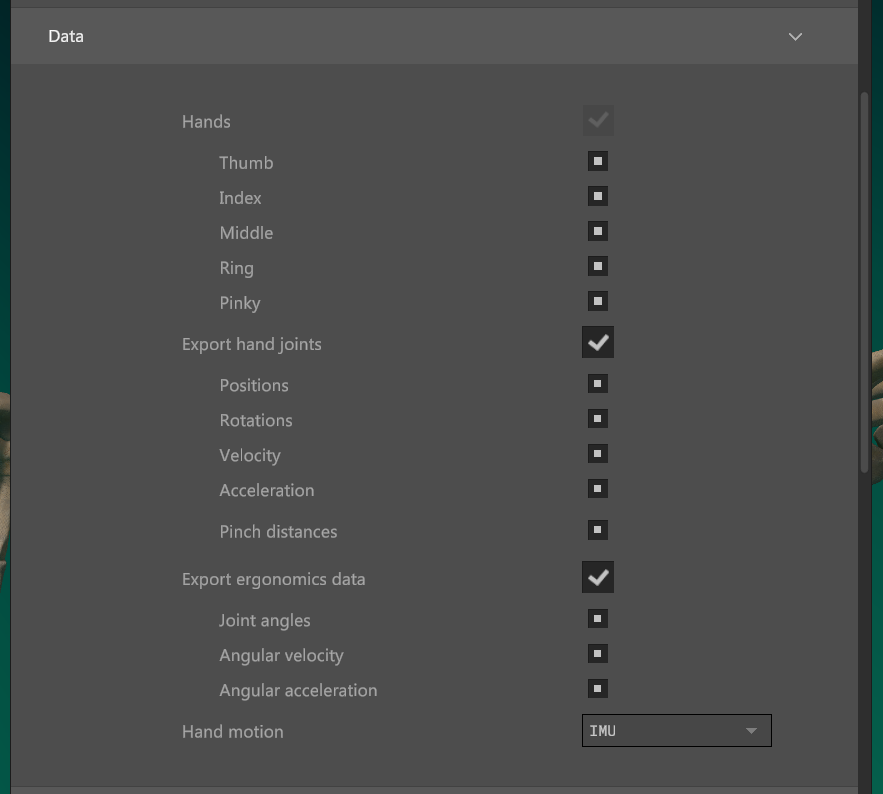Toggle the Middle finger checkbox
883x794 pixels.
click(598, 231)
